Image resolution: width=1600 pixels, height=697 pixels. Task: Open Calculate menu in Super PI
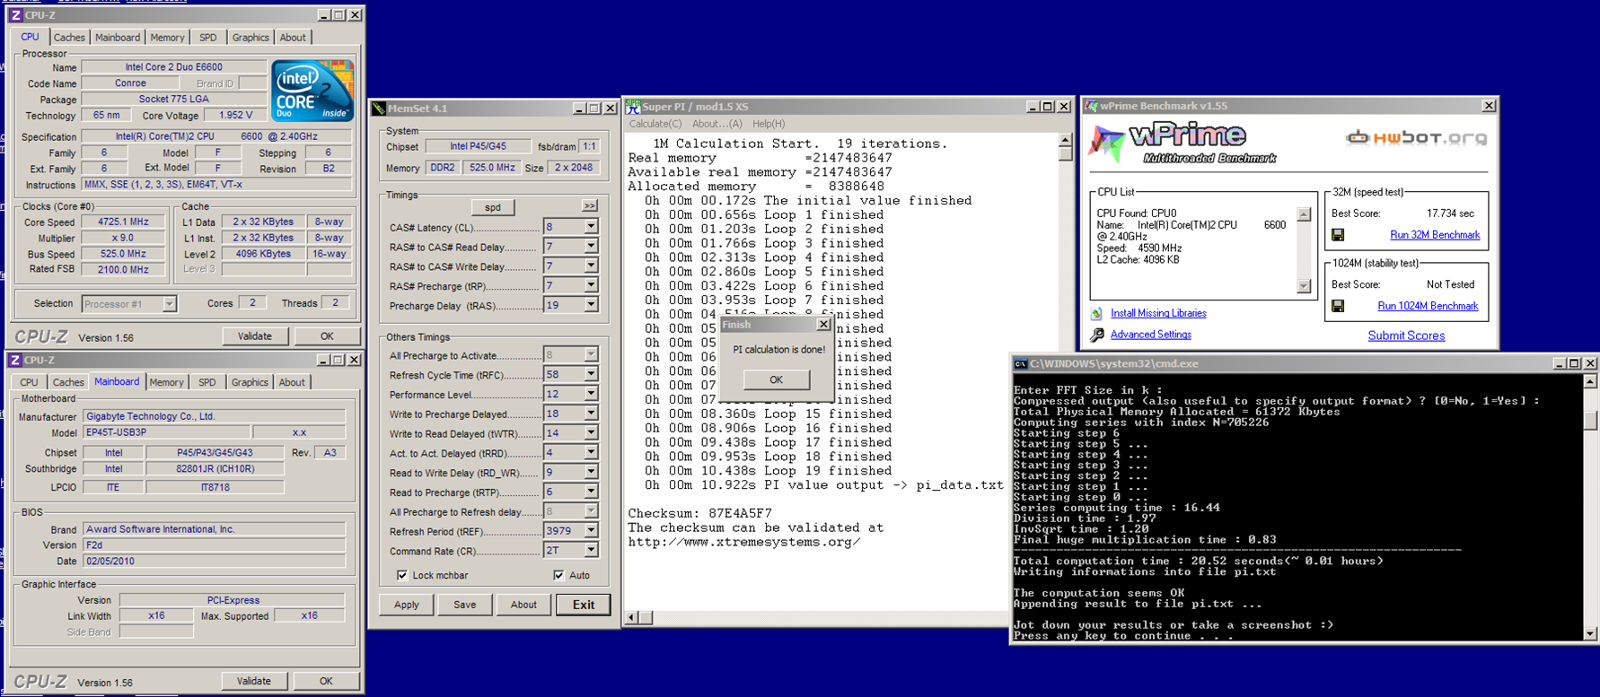pos(655,124)
